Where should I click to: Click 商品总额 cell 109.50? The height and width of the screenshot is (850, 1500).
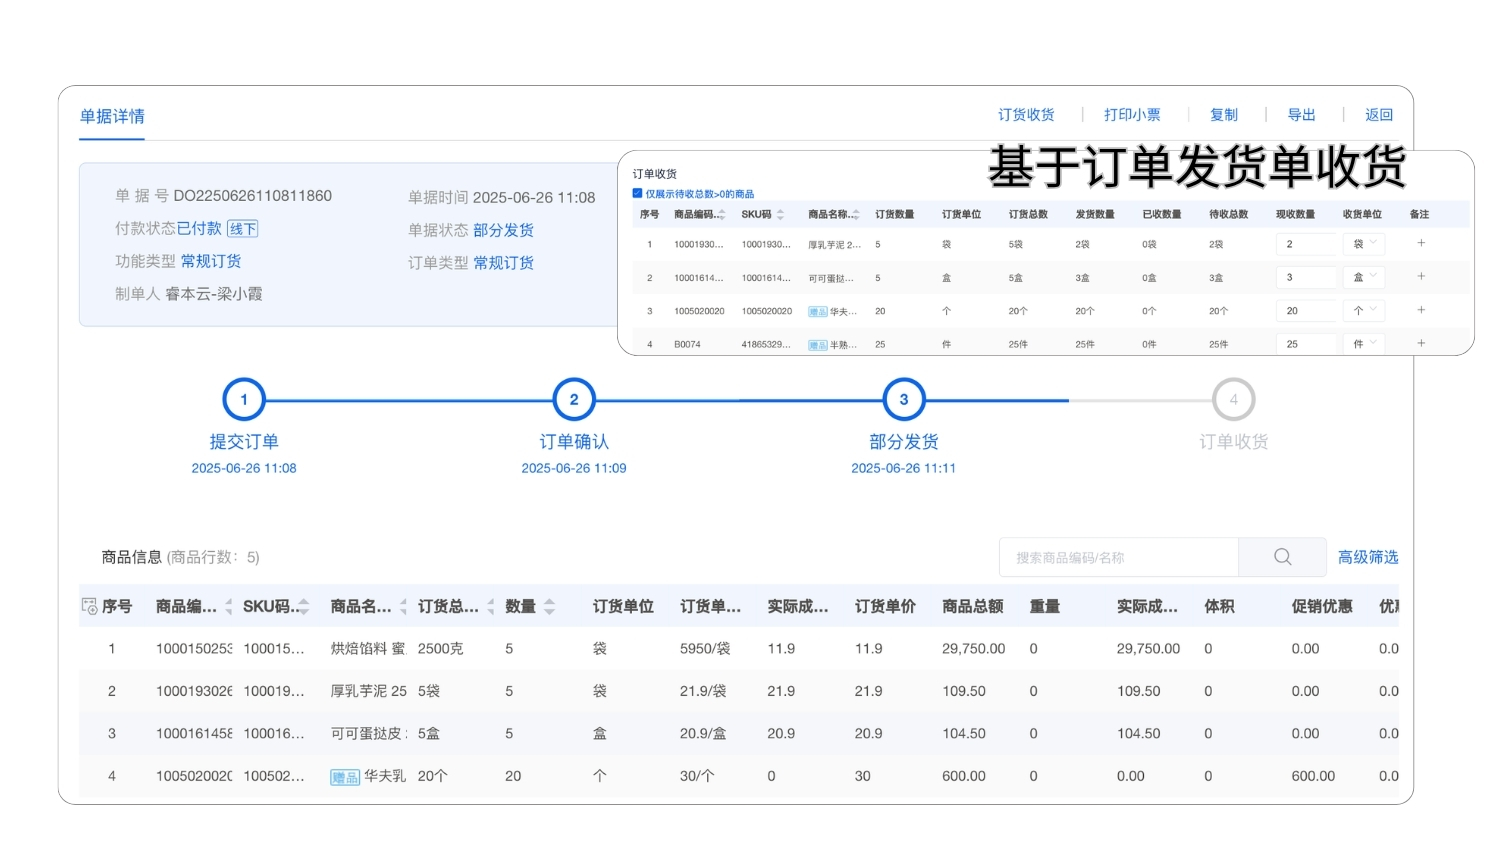point(964,691)
